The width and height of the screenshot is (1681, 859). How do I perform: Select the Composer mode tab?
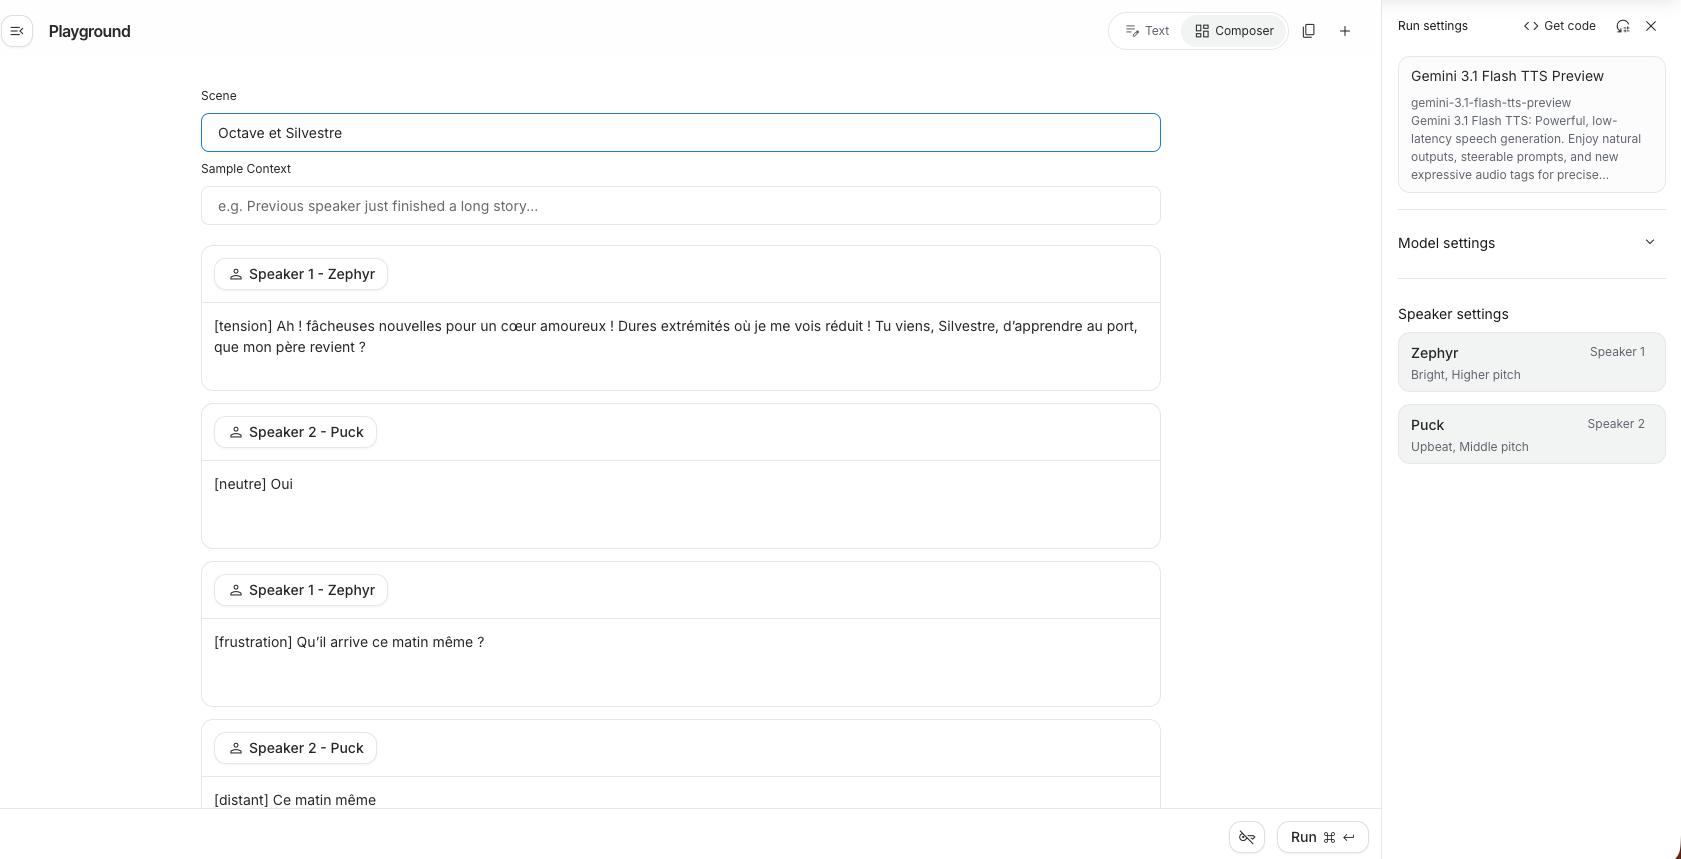[x=1235, y=31]
